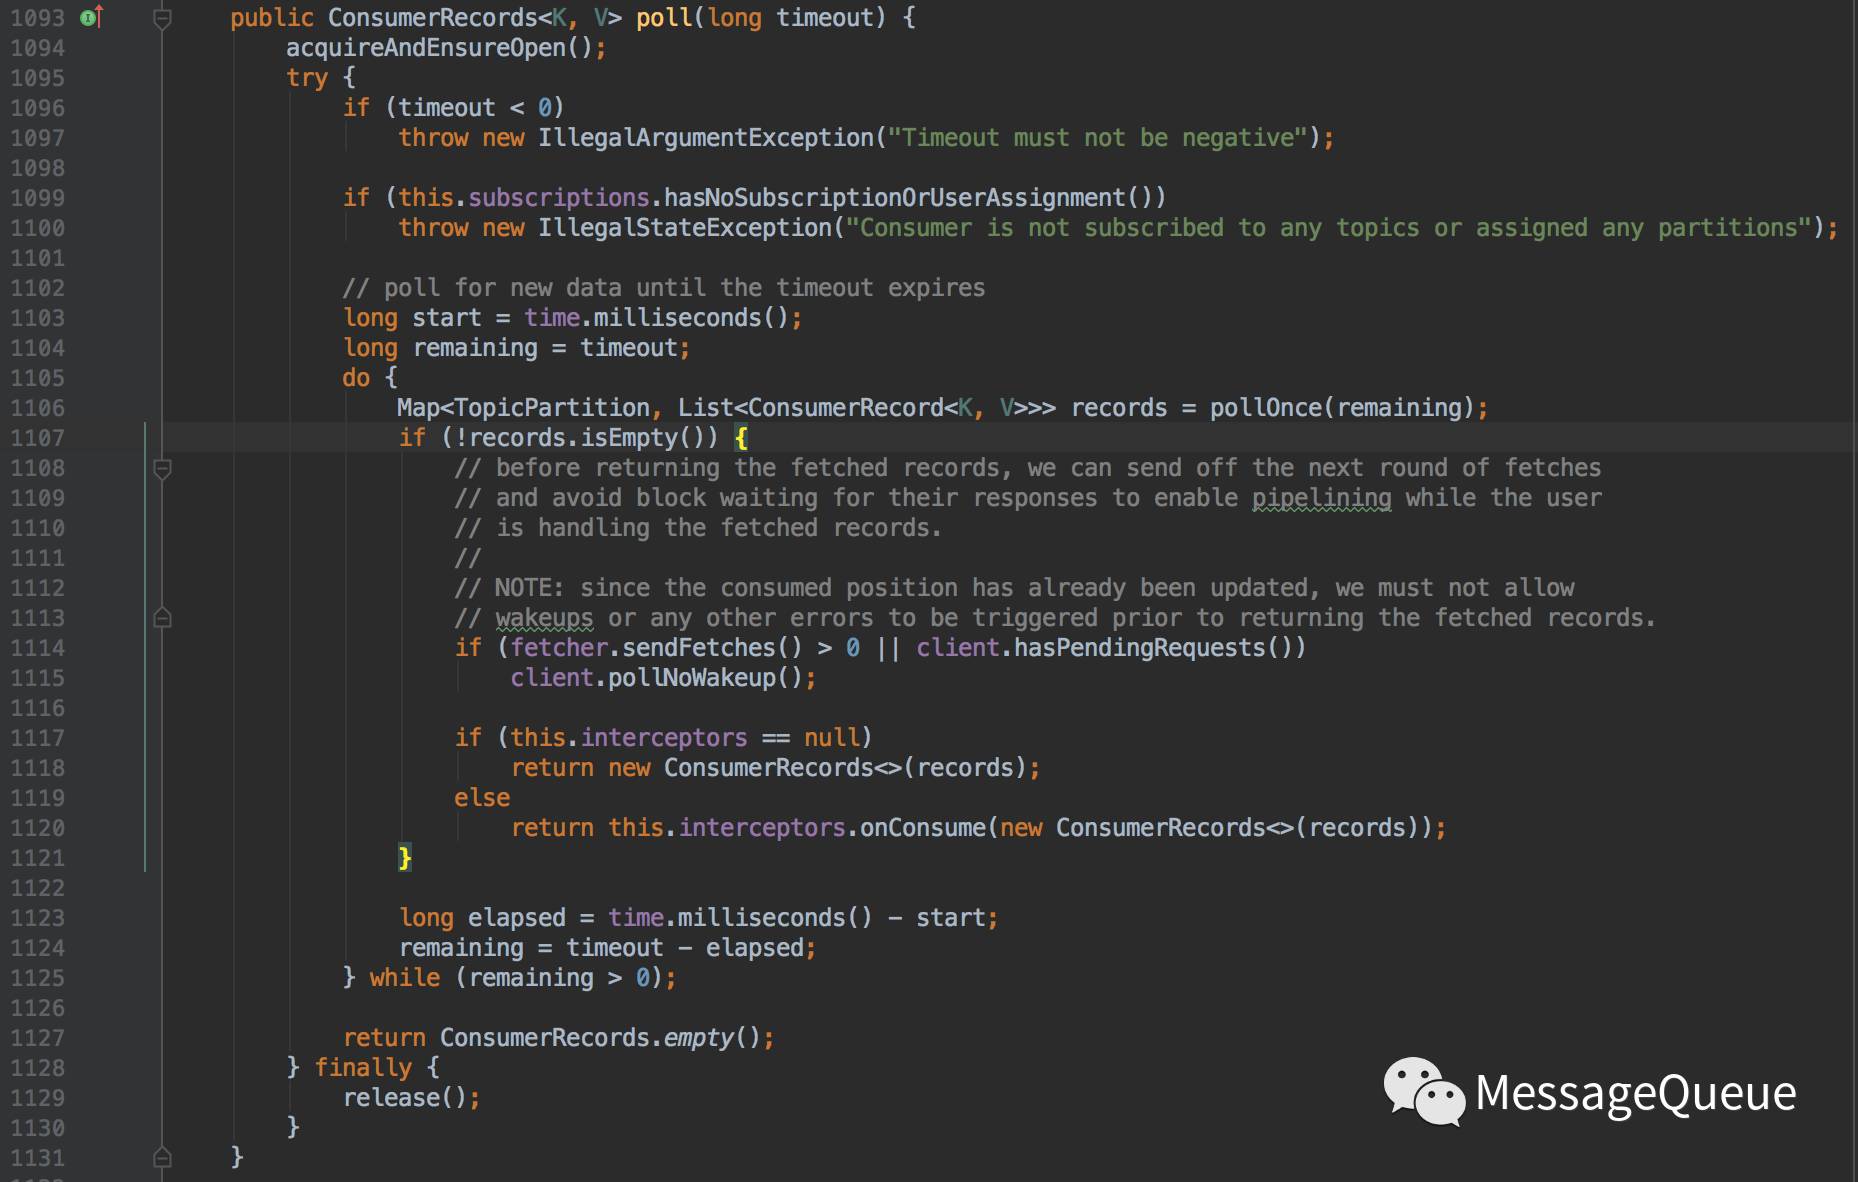Click the pollOnce method call
The height and width of the screenshot is (1182, 1858).
click(x=1266, y=408)
